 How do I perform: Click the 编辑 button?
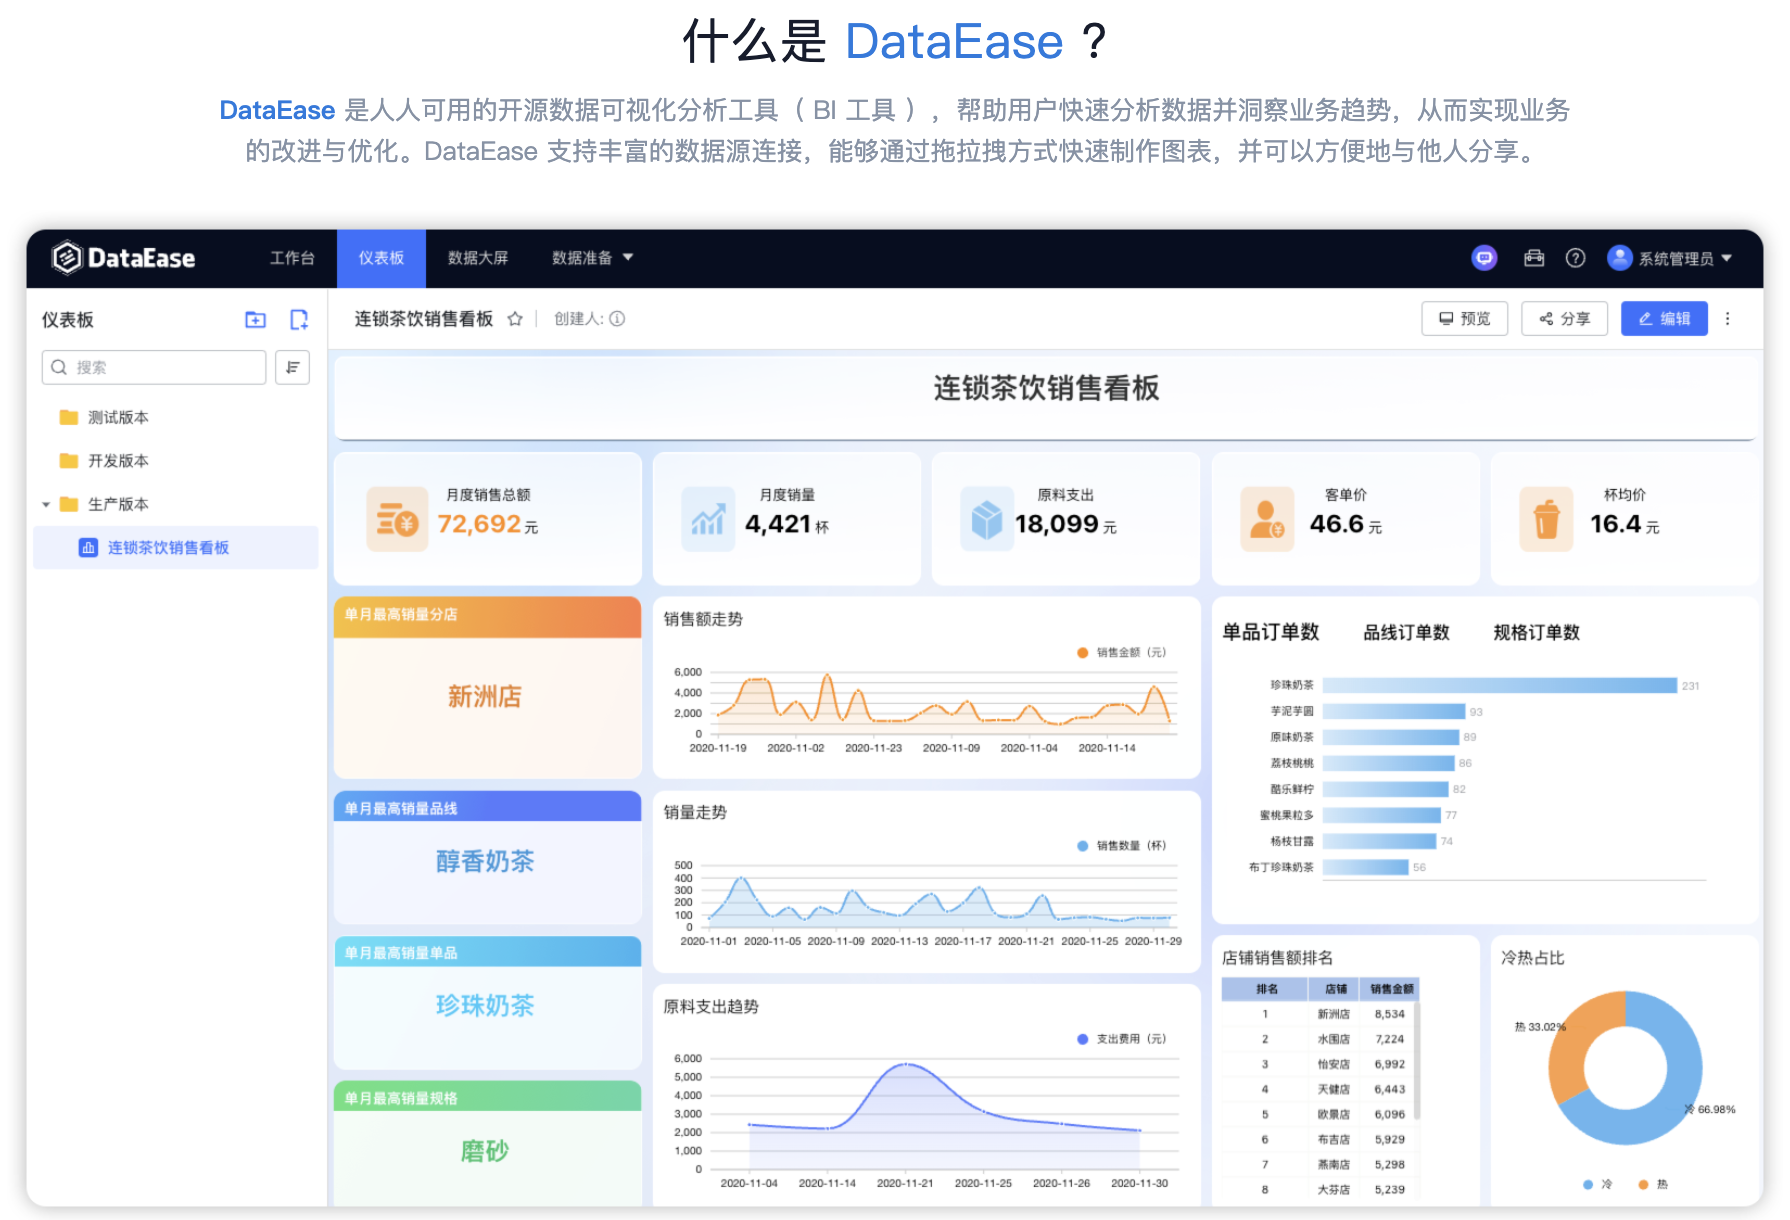(1664, 319)
